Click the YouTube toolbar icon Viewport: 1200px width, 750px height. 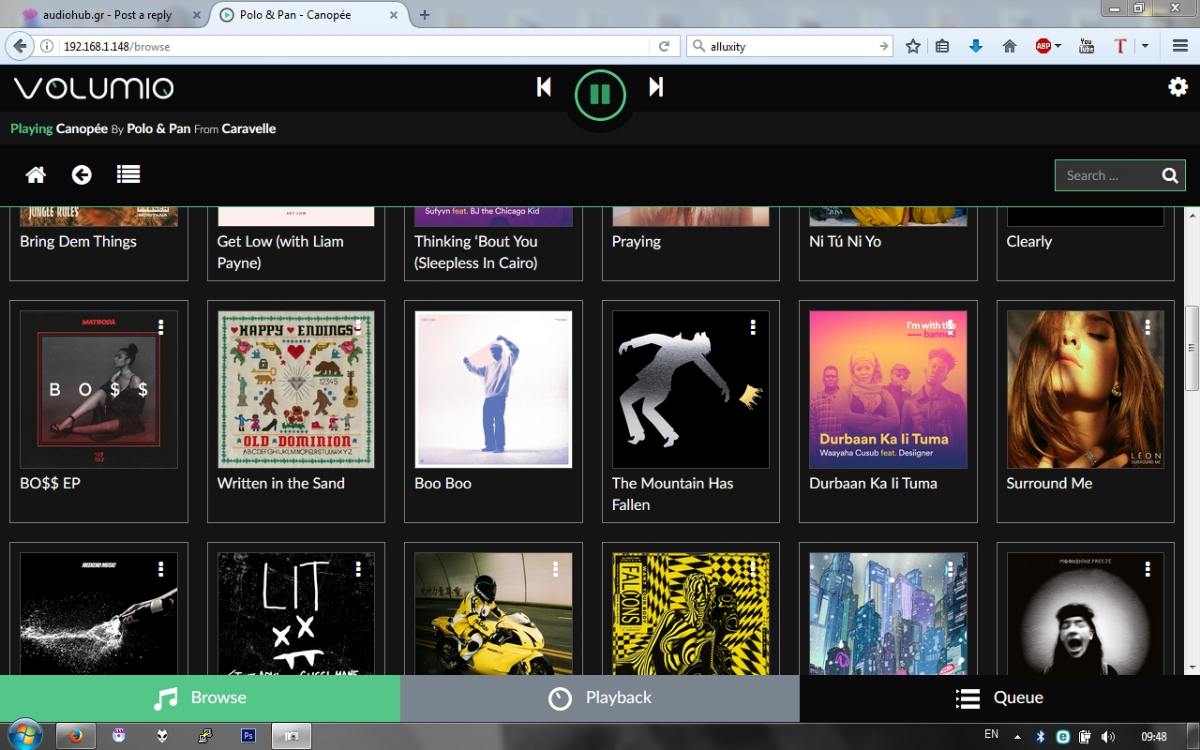pos(1085,45)
